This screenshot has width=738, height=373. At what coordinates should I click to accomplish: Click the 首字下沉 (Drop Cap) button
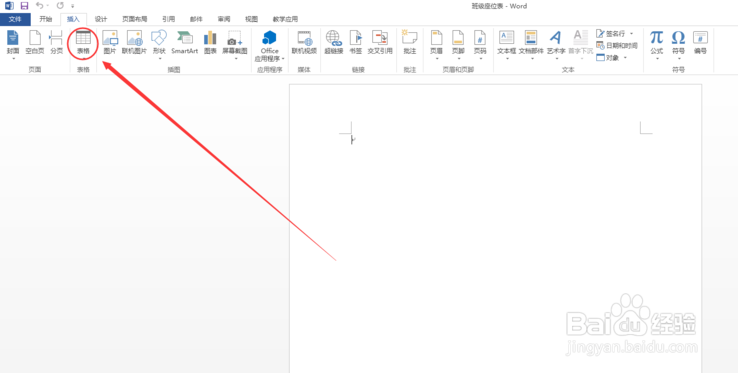[580, 45]
